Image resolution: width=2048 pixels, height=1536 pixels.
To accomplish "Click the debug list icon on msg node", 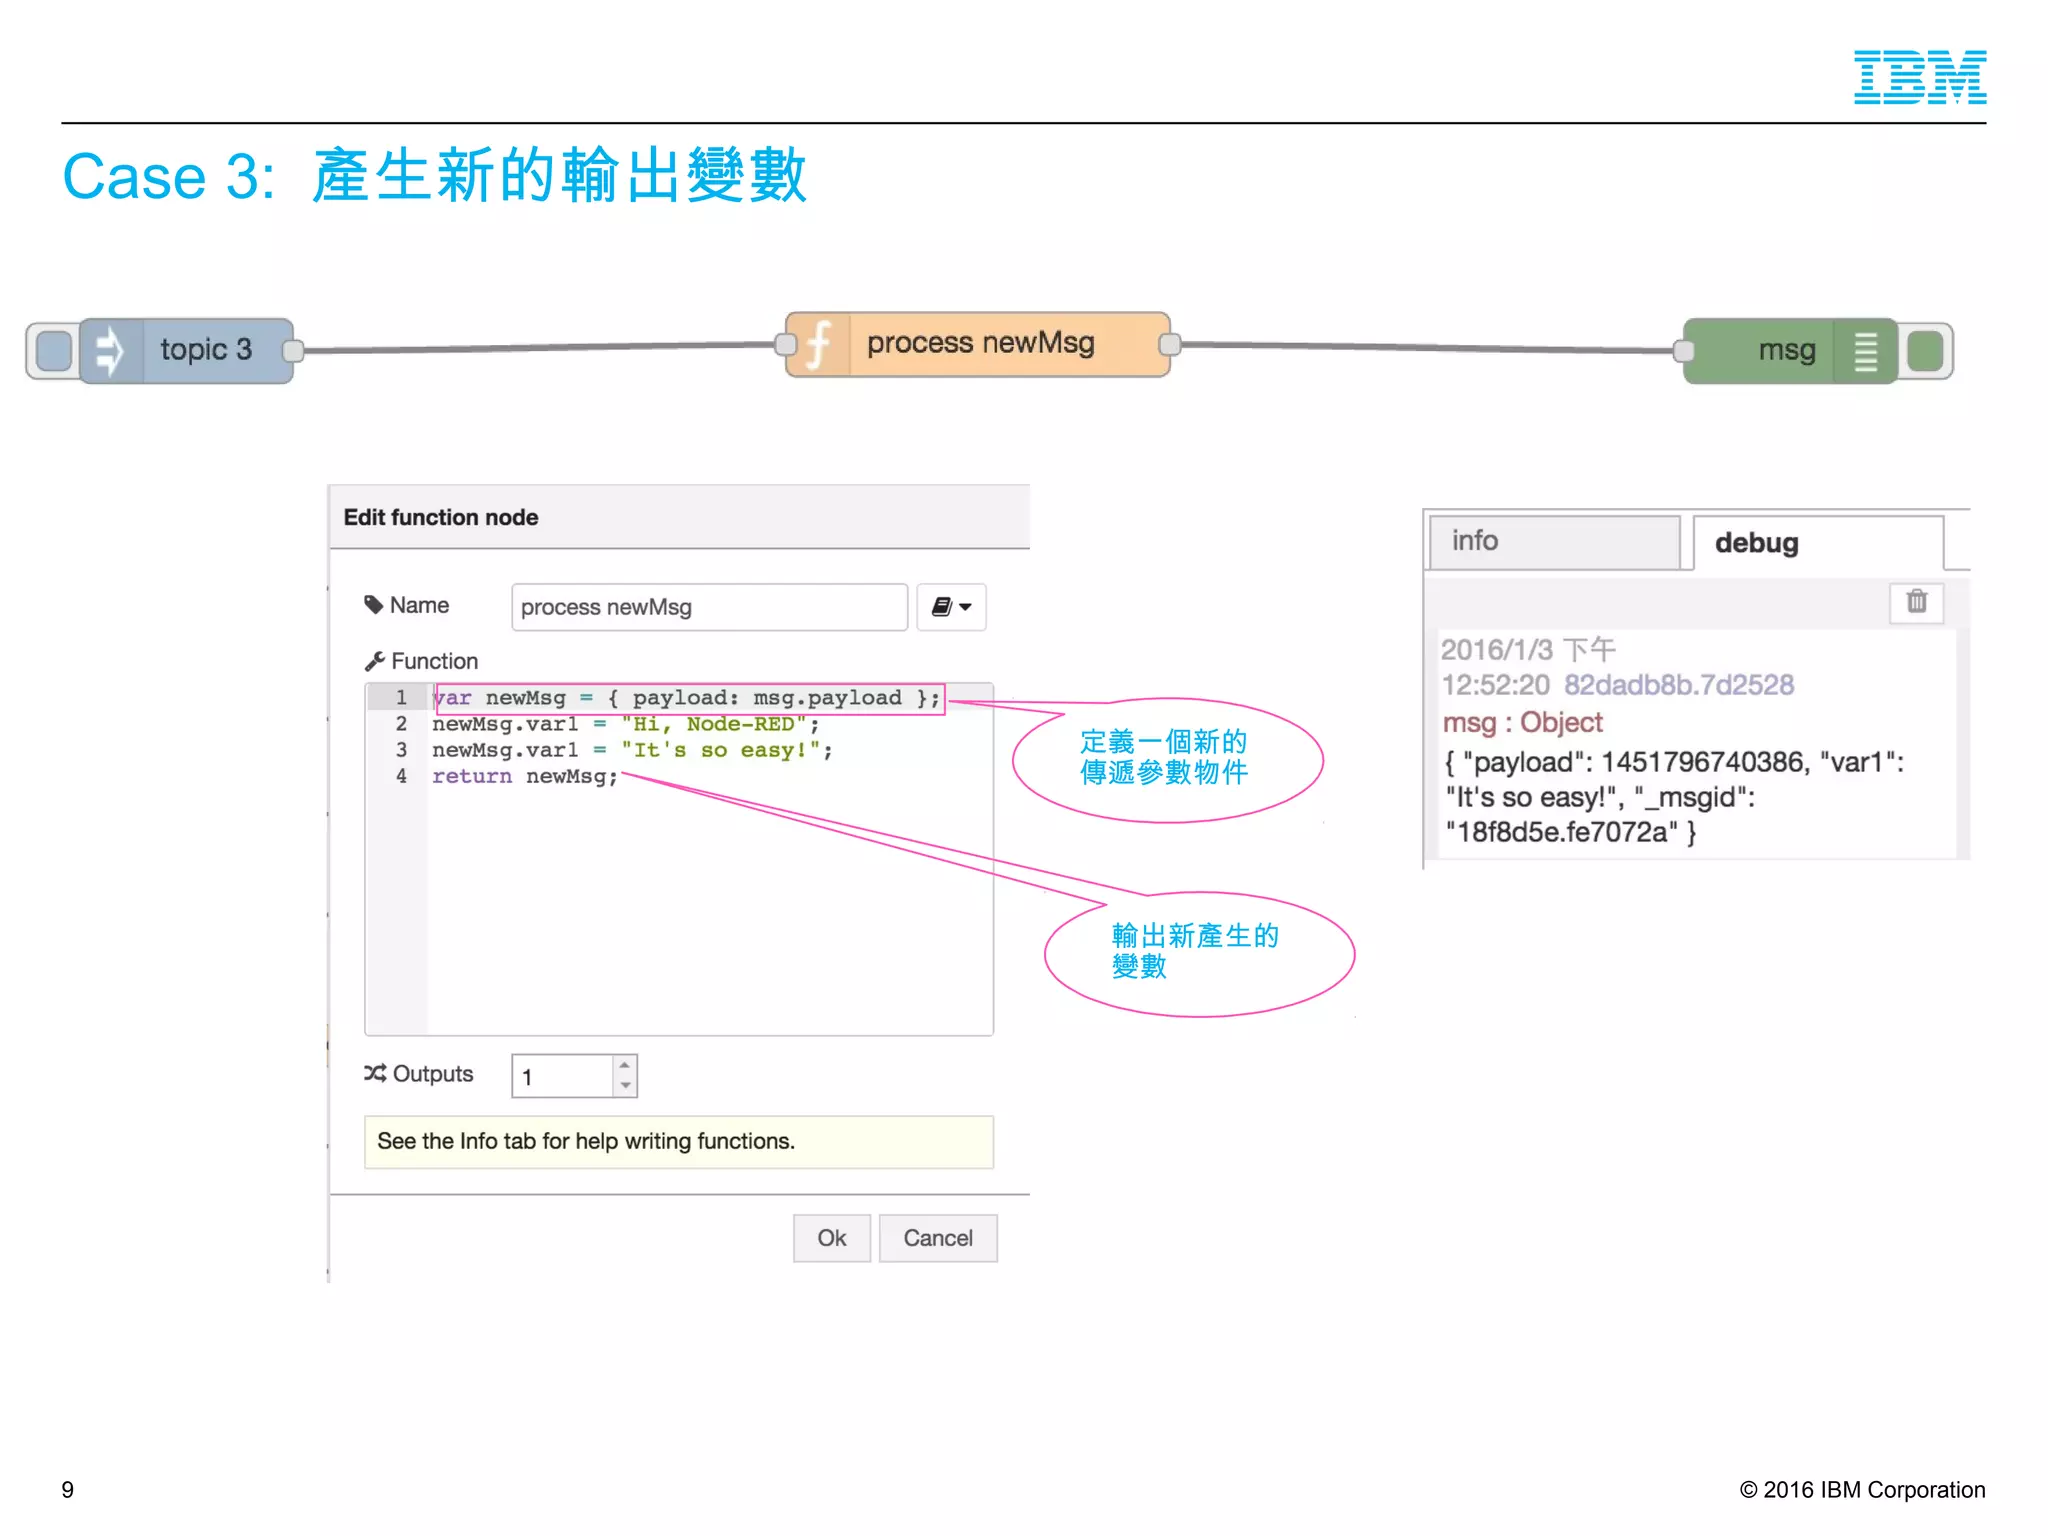I will tap(1865, 351).
